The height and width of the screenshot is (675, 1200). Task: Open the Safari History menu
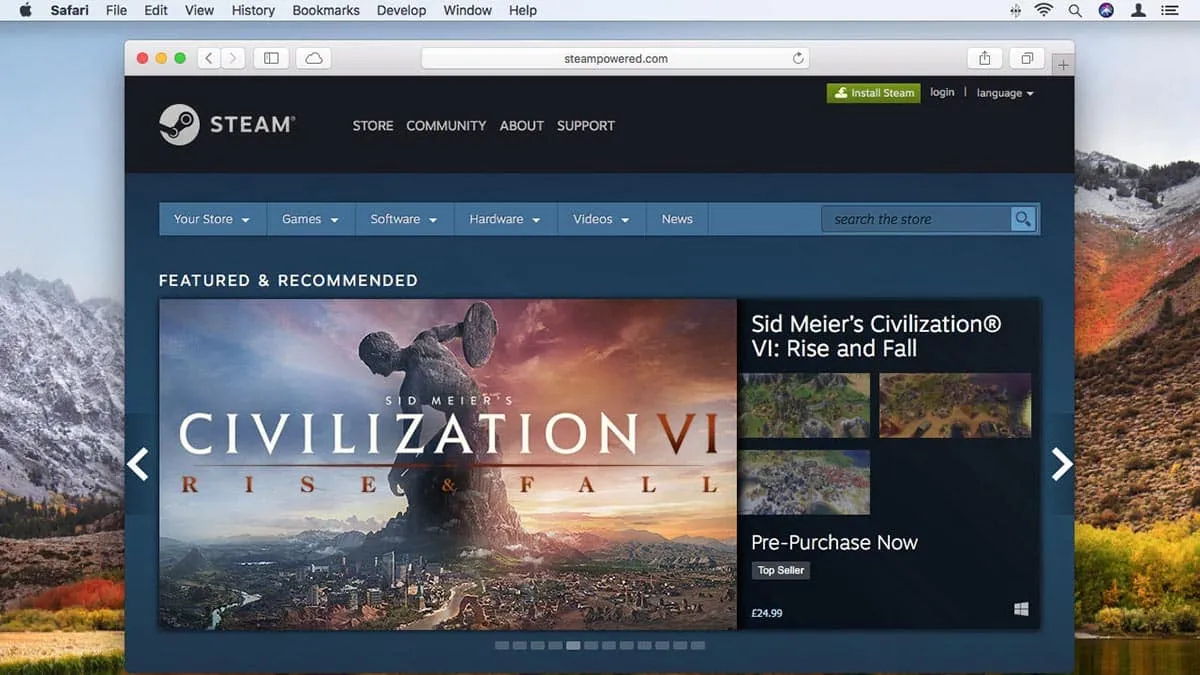253,10
